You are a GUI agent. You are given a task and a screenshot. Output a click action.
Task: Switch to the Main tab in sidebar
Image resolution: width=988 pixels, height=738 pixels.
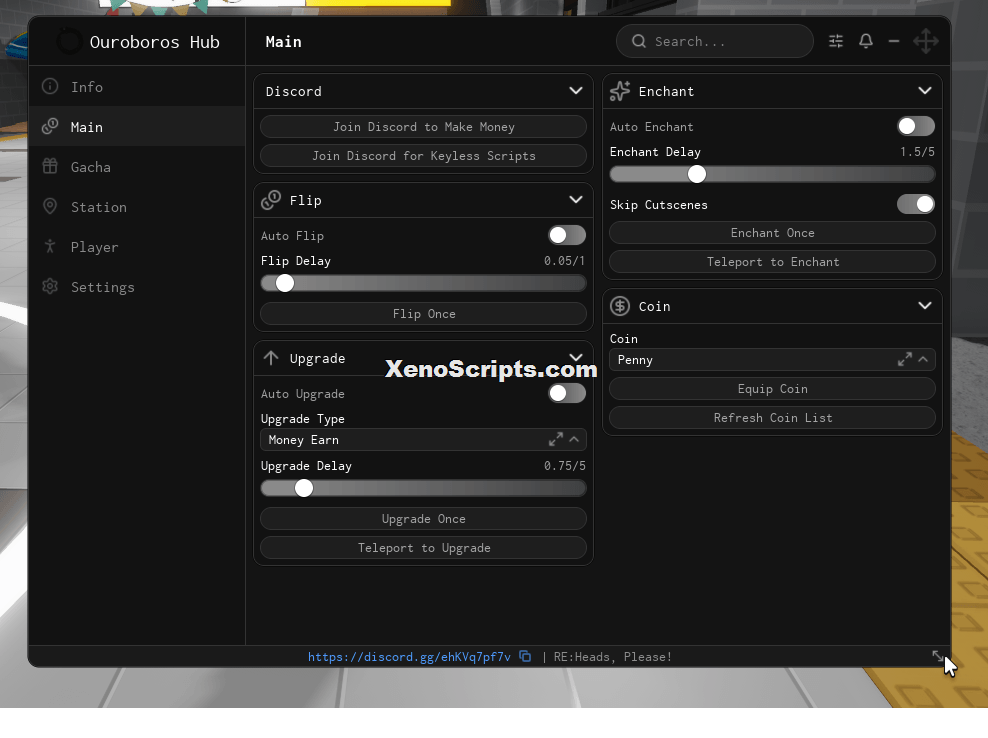tap(137, 127)
